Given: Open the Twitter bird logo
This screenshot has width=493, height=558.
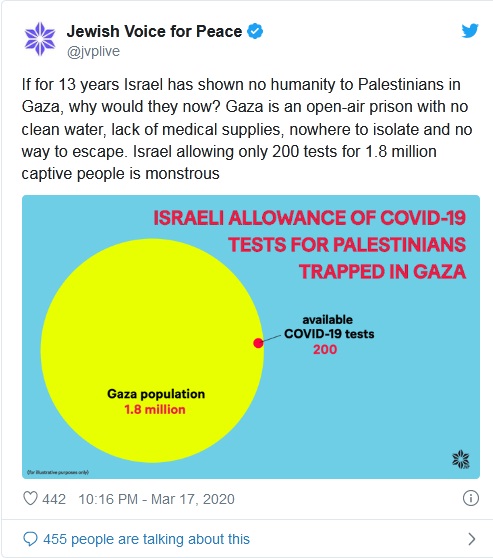Looking at the screenshot, I should [470, 31].
